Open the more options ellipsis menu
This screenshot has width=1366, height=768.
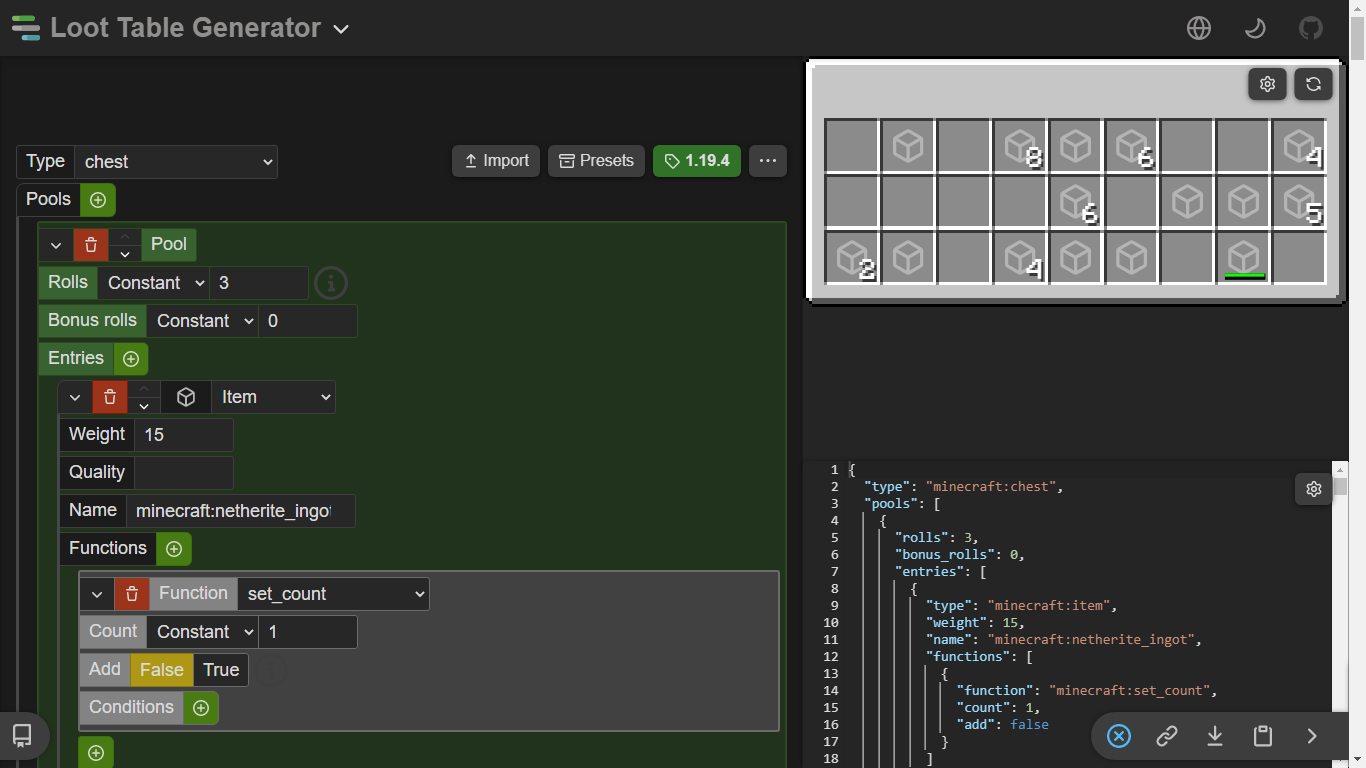768,161
